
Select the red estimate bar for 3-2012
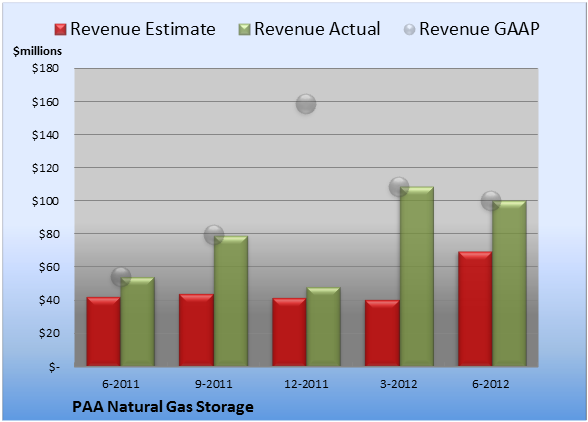click(x=382, y=333)
